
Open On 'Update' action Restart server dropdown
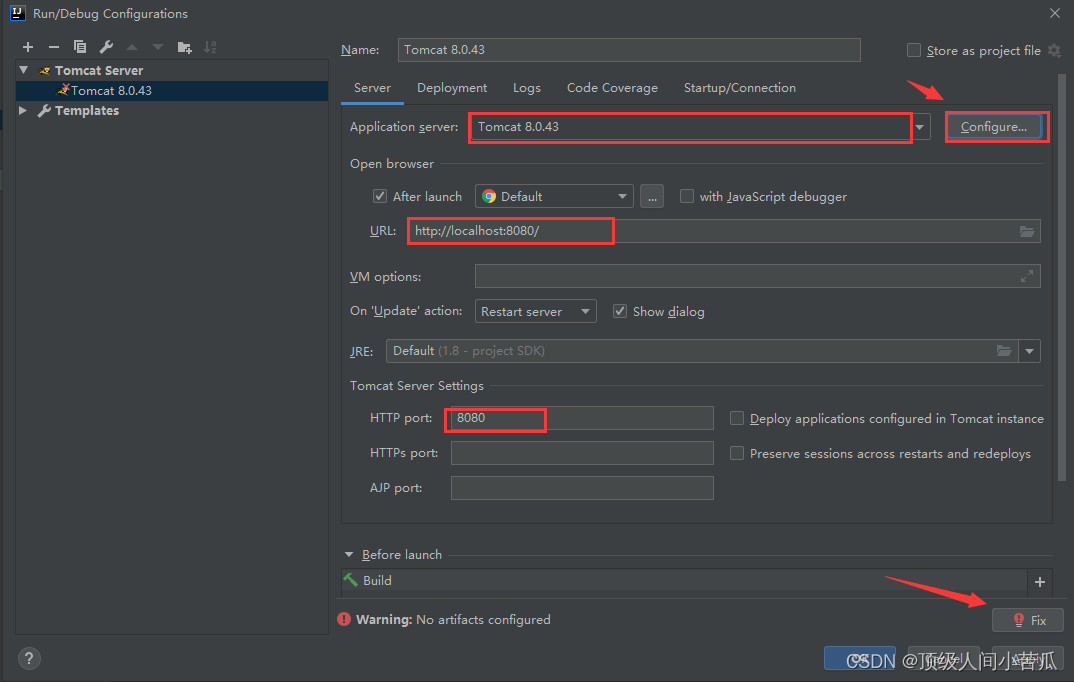click(536, 311)
